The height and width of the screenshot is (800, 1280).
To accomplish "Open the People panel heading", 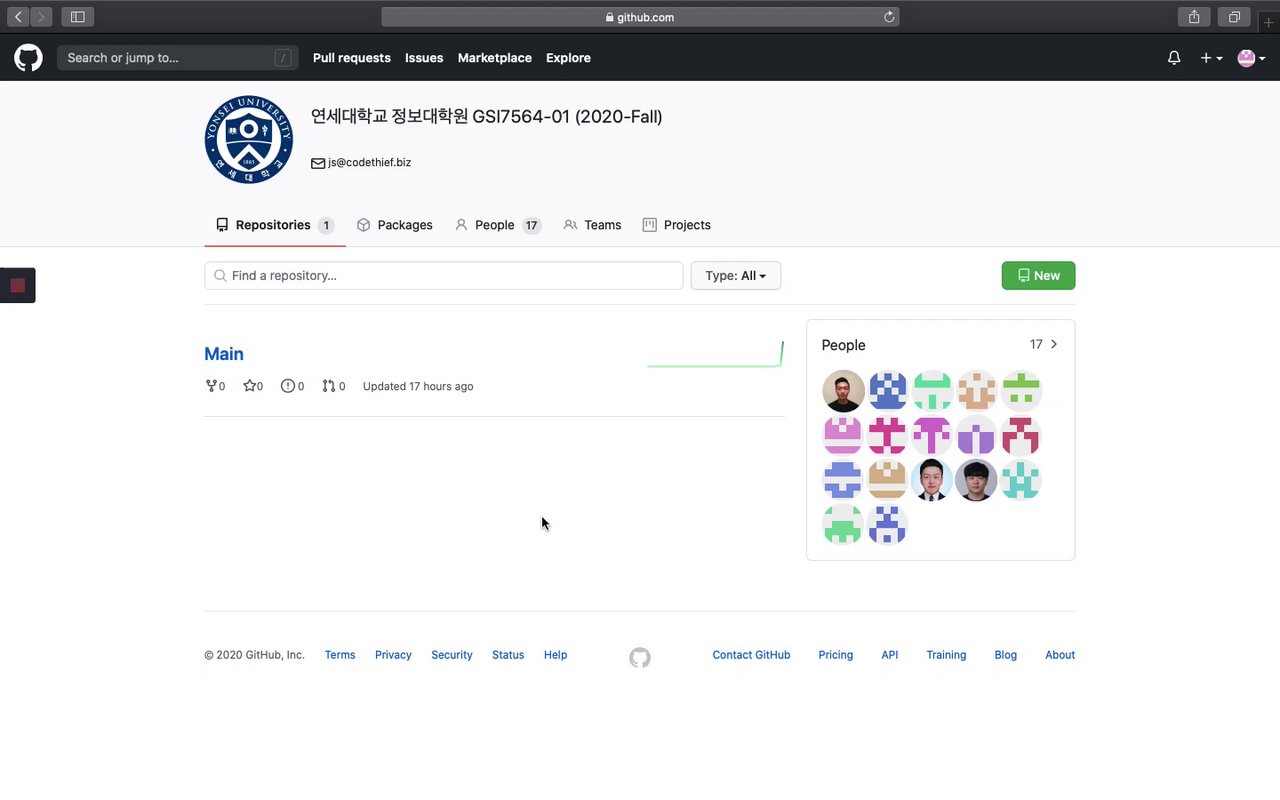I will [843, 345].
